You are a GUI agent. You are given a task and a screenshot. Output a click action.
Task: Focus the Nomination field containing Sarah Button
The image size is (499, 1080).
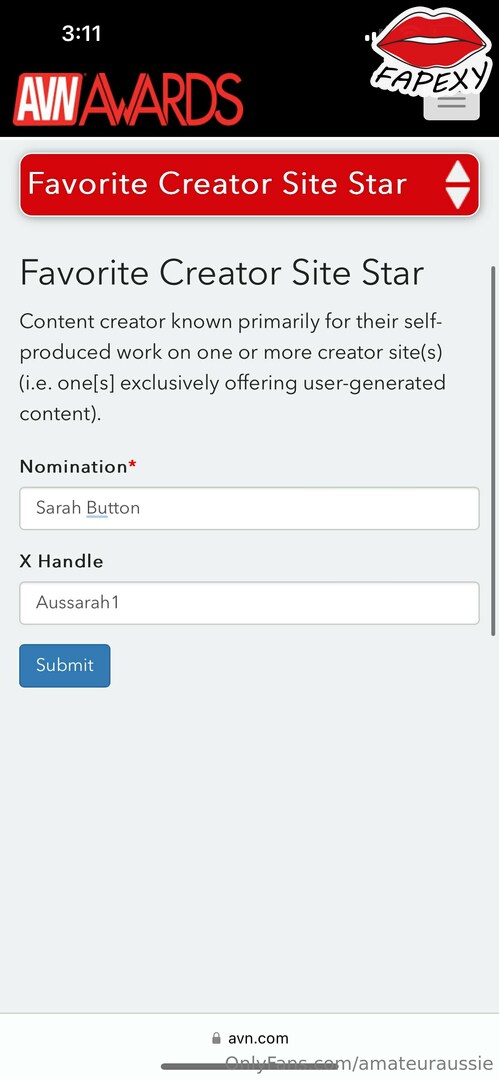click(x=250, y=508)
